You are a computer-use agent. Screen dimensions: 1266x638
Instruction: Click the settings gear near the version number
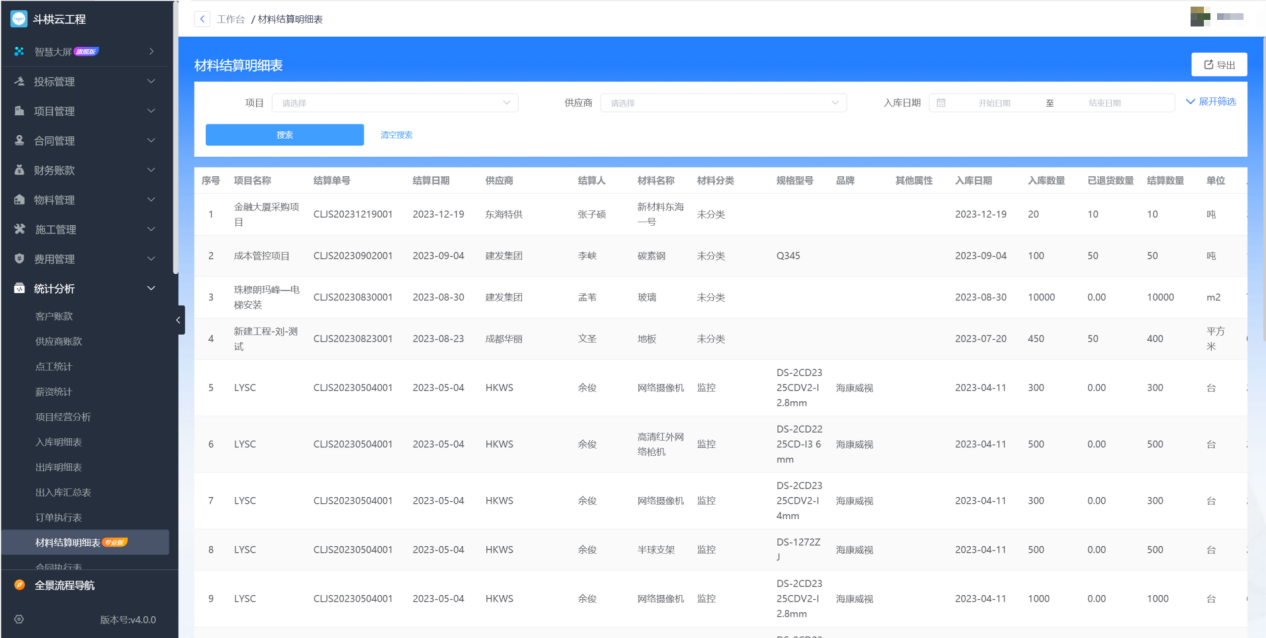click(x=19, y=620)
